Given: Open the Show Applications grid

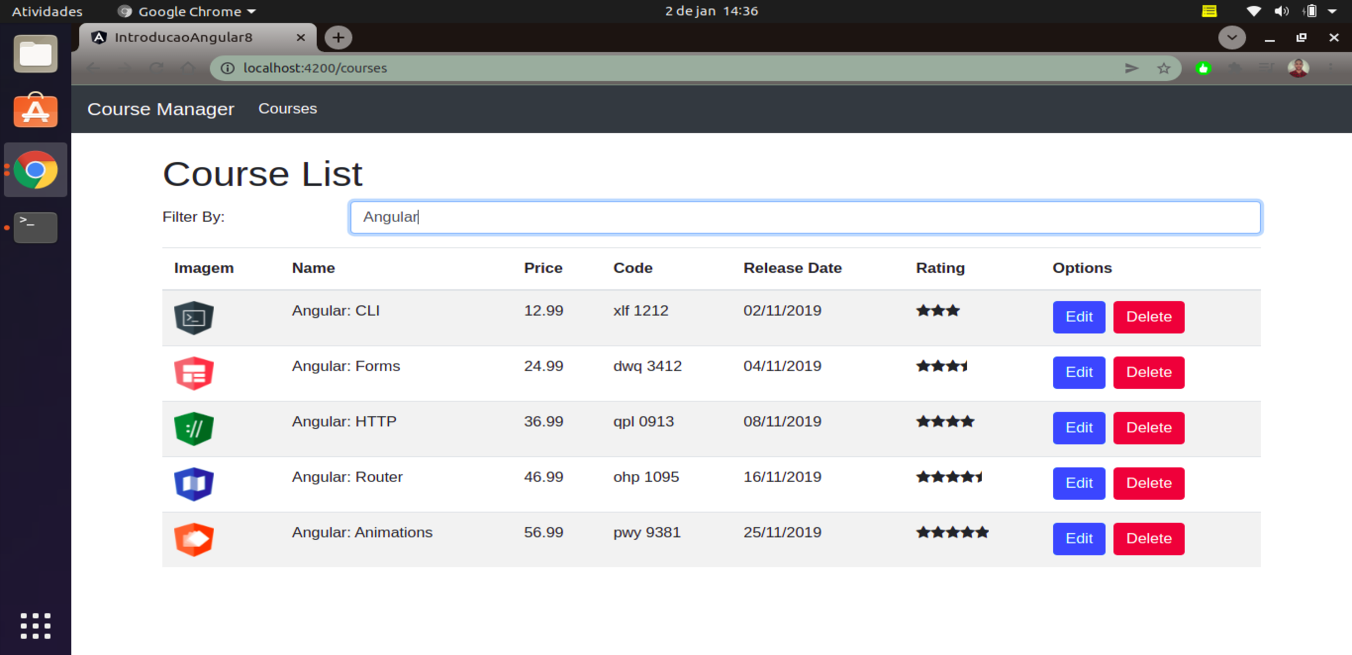Looking at the screenshot, I should tap(36, 626).
